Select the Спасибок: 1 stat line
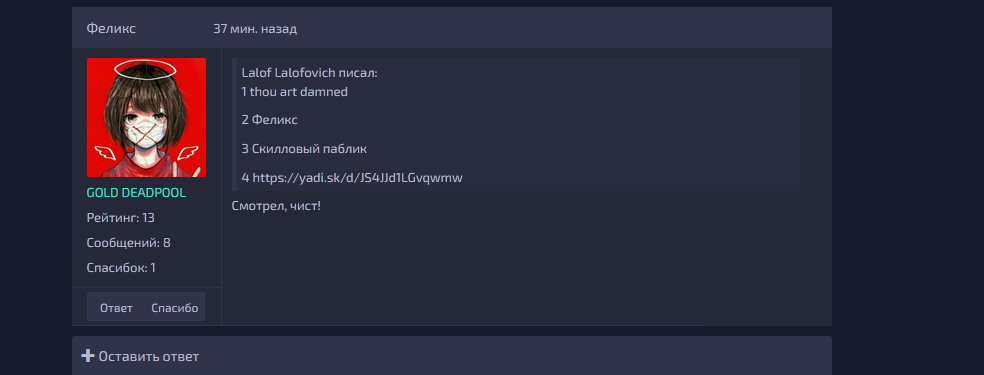 121,268
